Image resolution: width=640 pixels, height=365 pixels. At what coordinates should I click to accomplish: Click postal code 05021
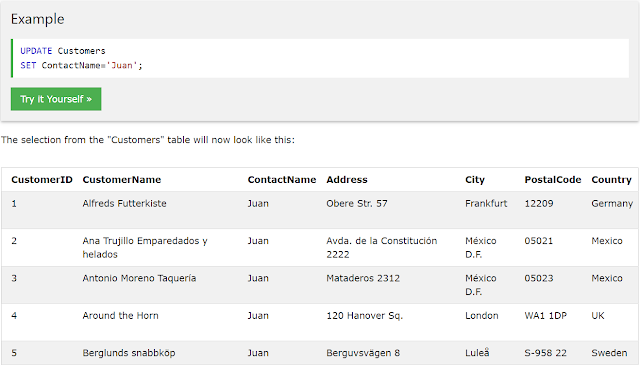pos(539,241)
